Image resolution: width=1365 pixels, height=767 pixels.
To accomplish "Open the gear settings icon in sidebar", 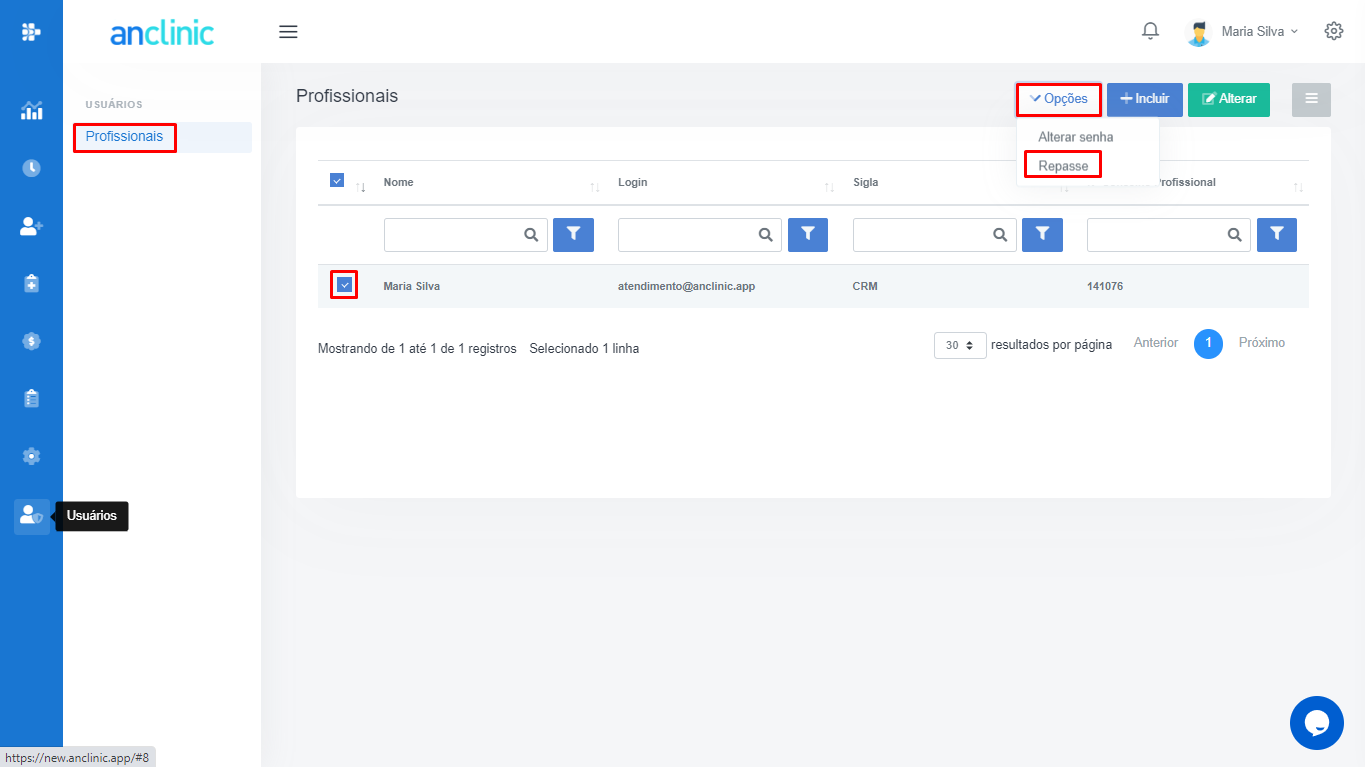I will coord(31,456).
